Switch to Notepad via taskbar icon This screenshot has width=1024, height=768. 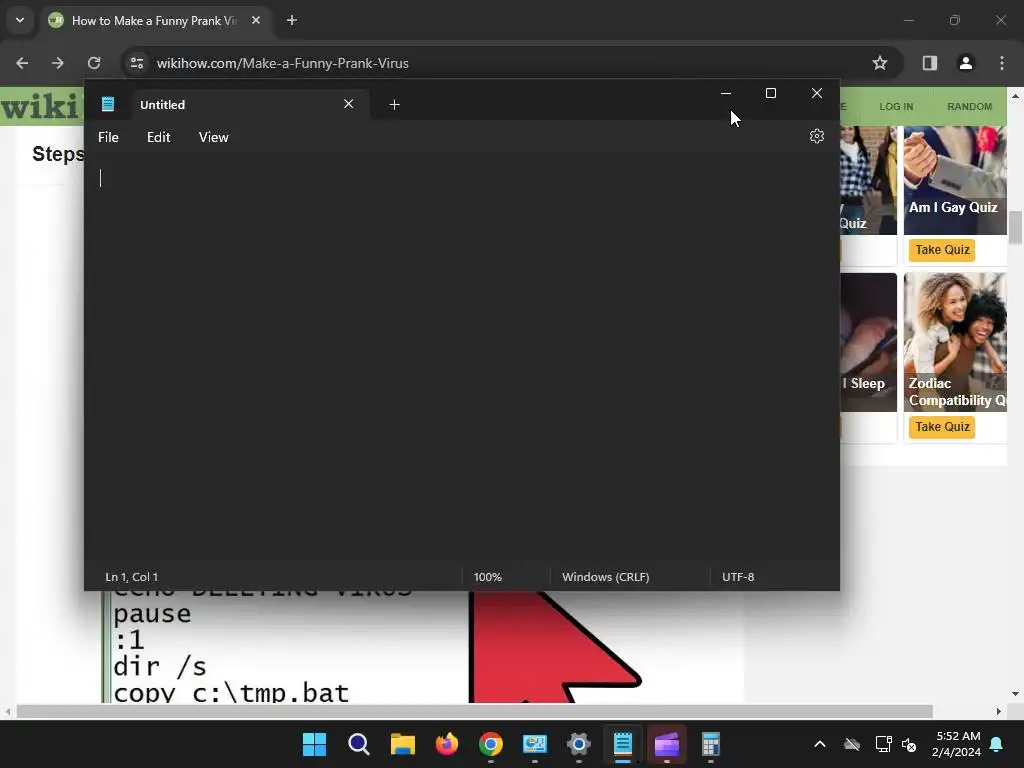(x=622, y=744)
